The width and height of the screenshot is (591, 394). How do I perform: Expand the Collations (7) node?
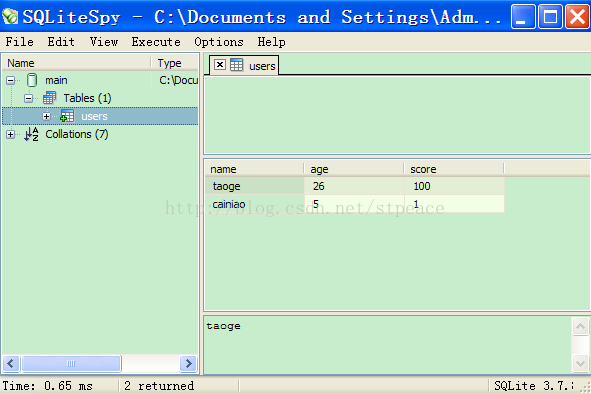point(11,134)
